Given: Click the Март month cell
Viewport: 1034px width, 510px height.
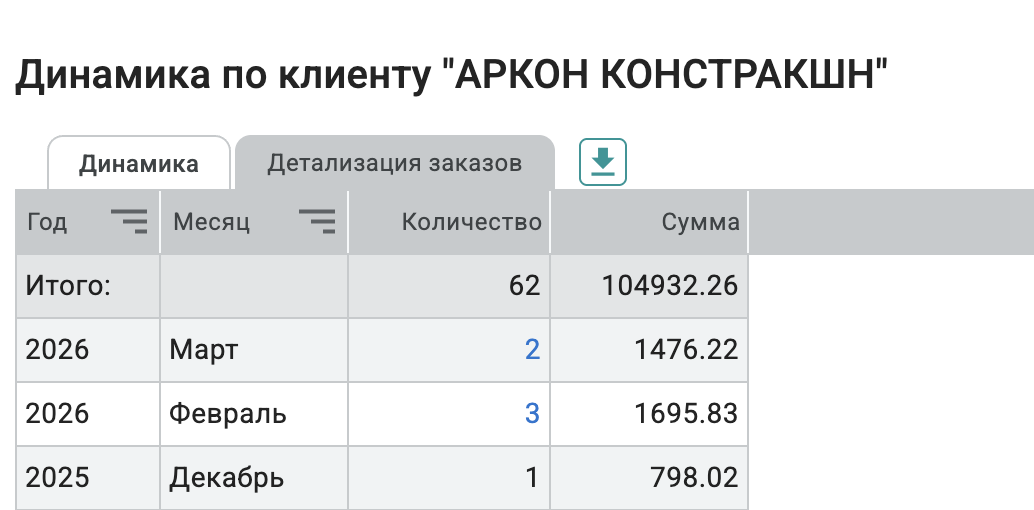Looking at the screenshot, I should pos(204,350).
